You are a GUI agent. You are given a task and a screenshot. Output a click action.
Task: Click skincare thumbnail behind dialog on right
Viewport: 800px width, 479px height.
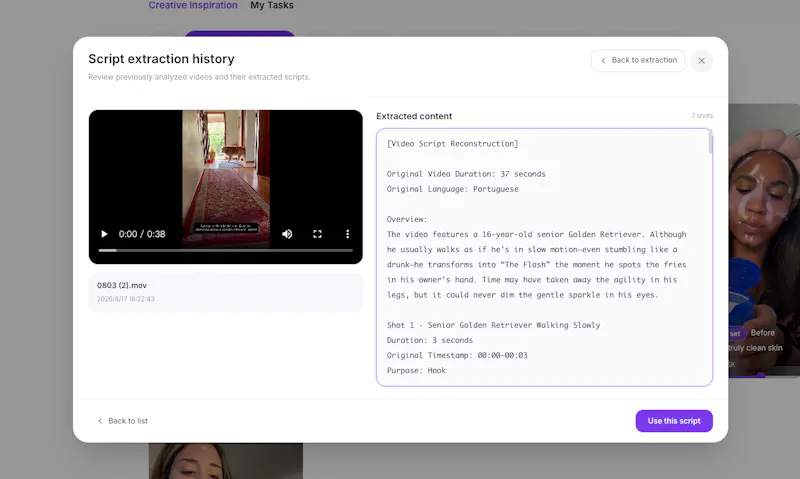click(764, 240)
